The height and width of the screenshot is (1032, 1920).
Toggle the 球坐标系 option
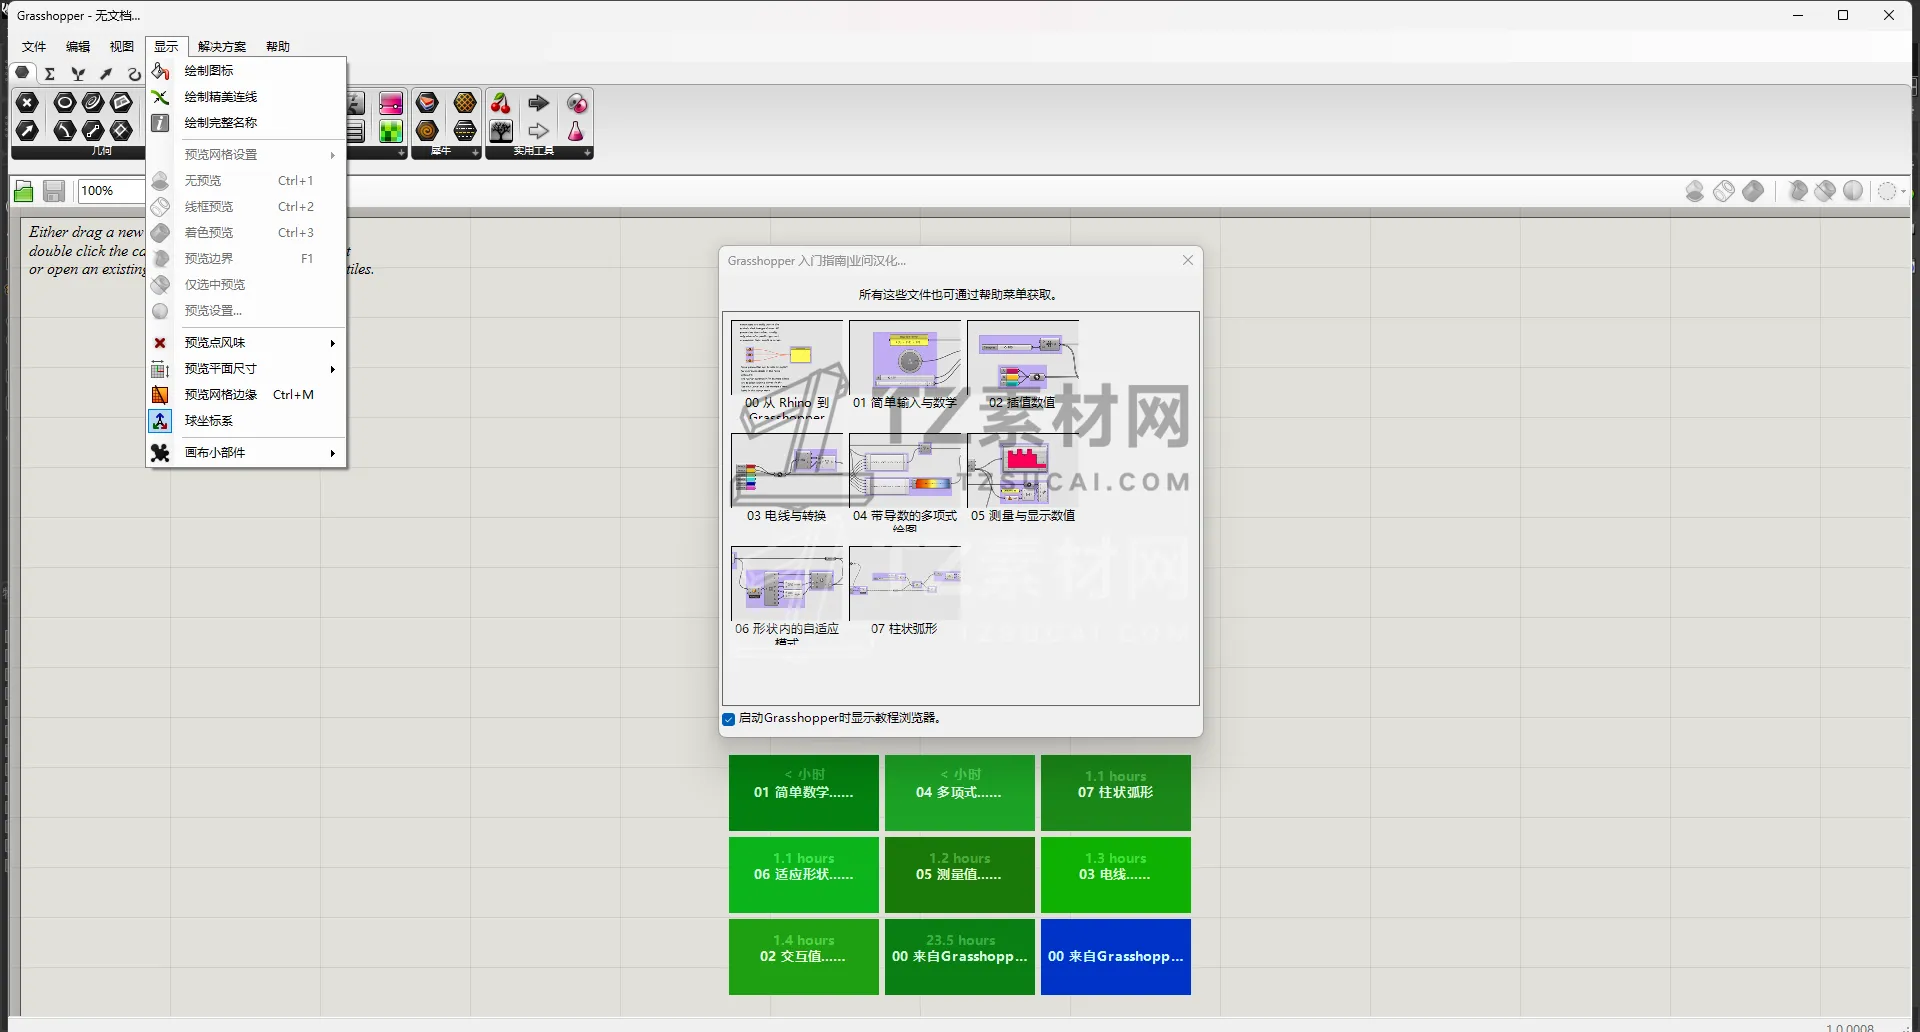click(246, 421)
